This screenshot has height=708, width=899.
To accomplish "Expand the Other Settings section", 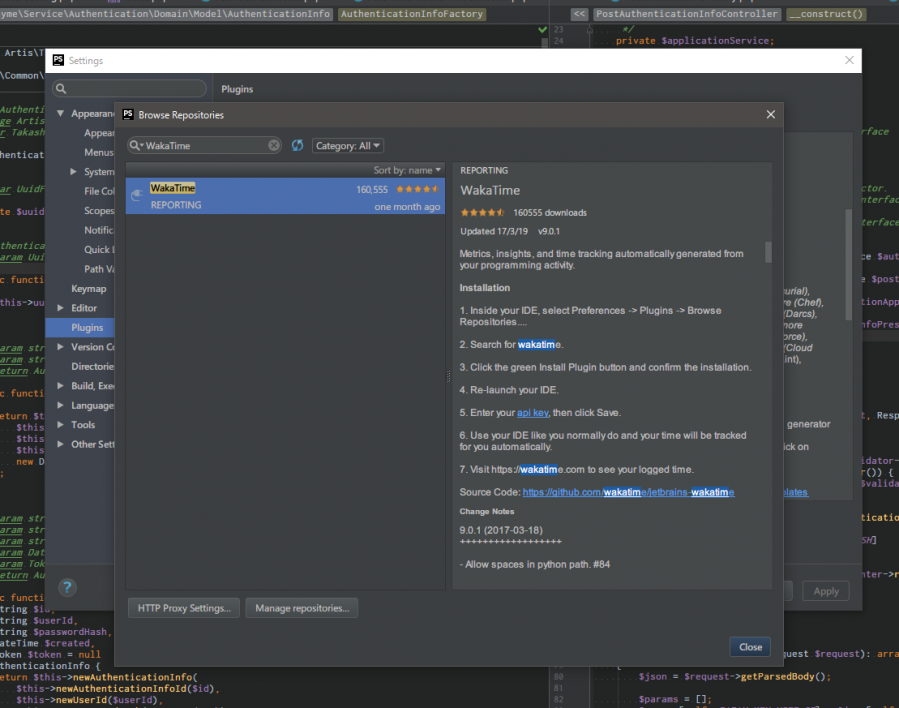I will click(x=60, y=444).
